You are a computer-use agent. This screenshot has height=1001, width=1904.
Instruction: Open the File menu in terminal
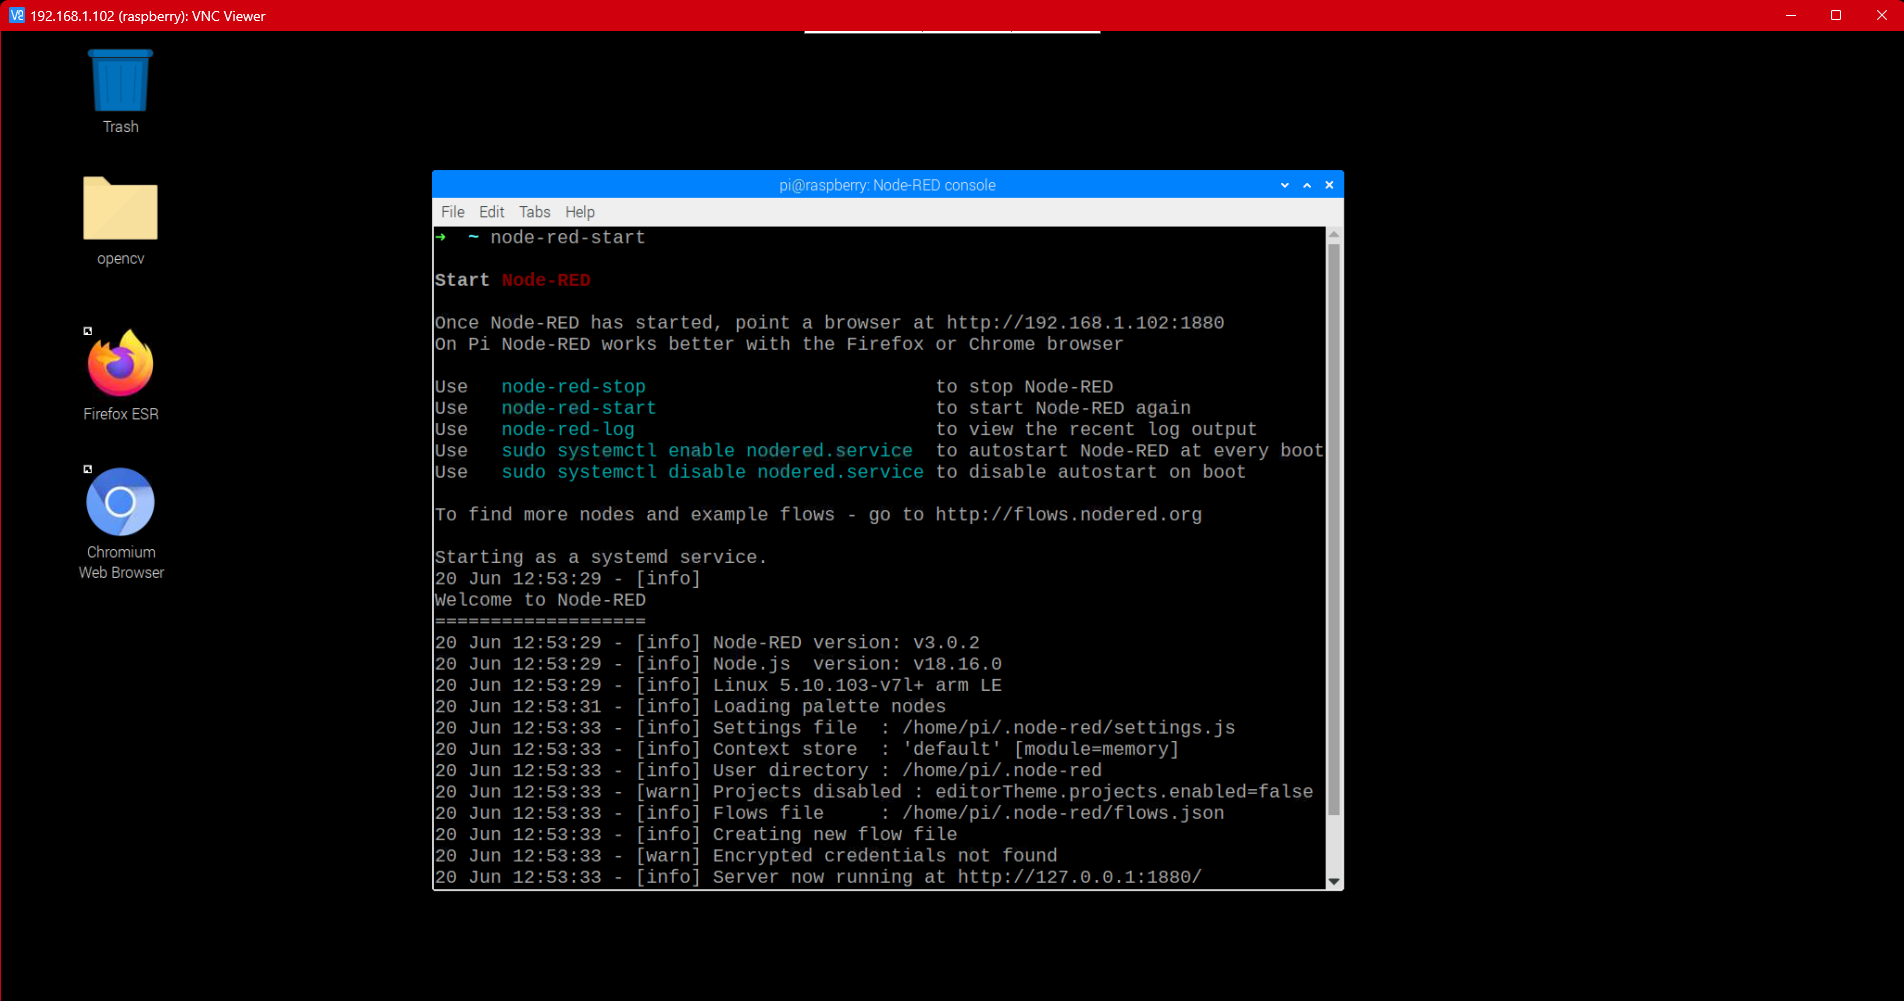click(x=452, y=212)
